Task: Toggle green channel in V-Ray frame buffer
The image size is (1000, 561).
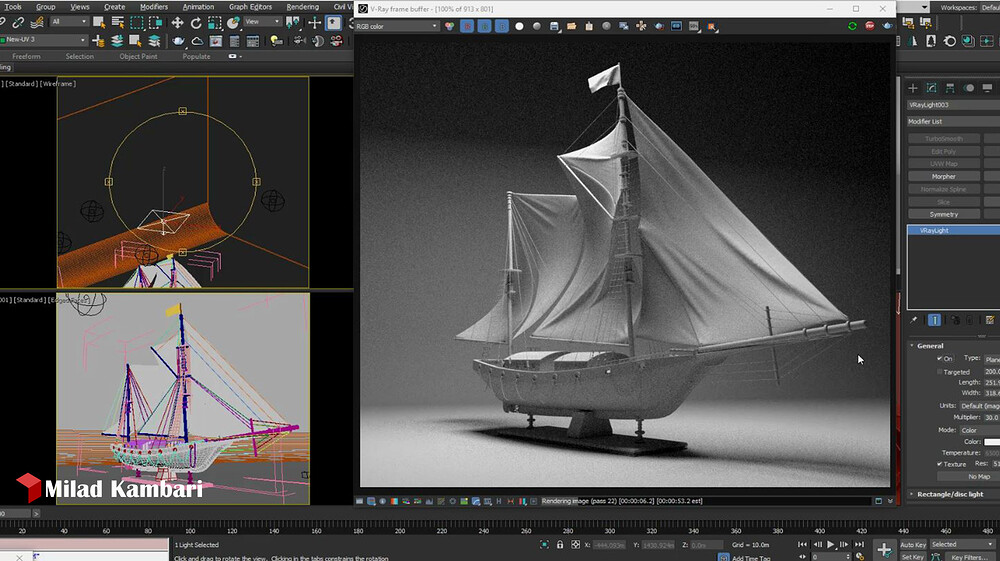Action: [x=485, y=26]
